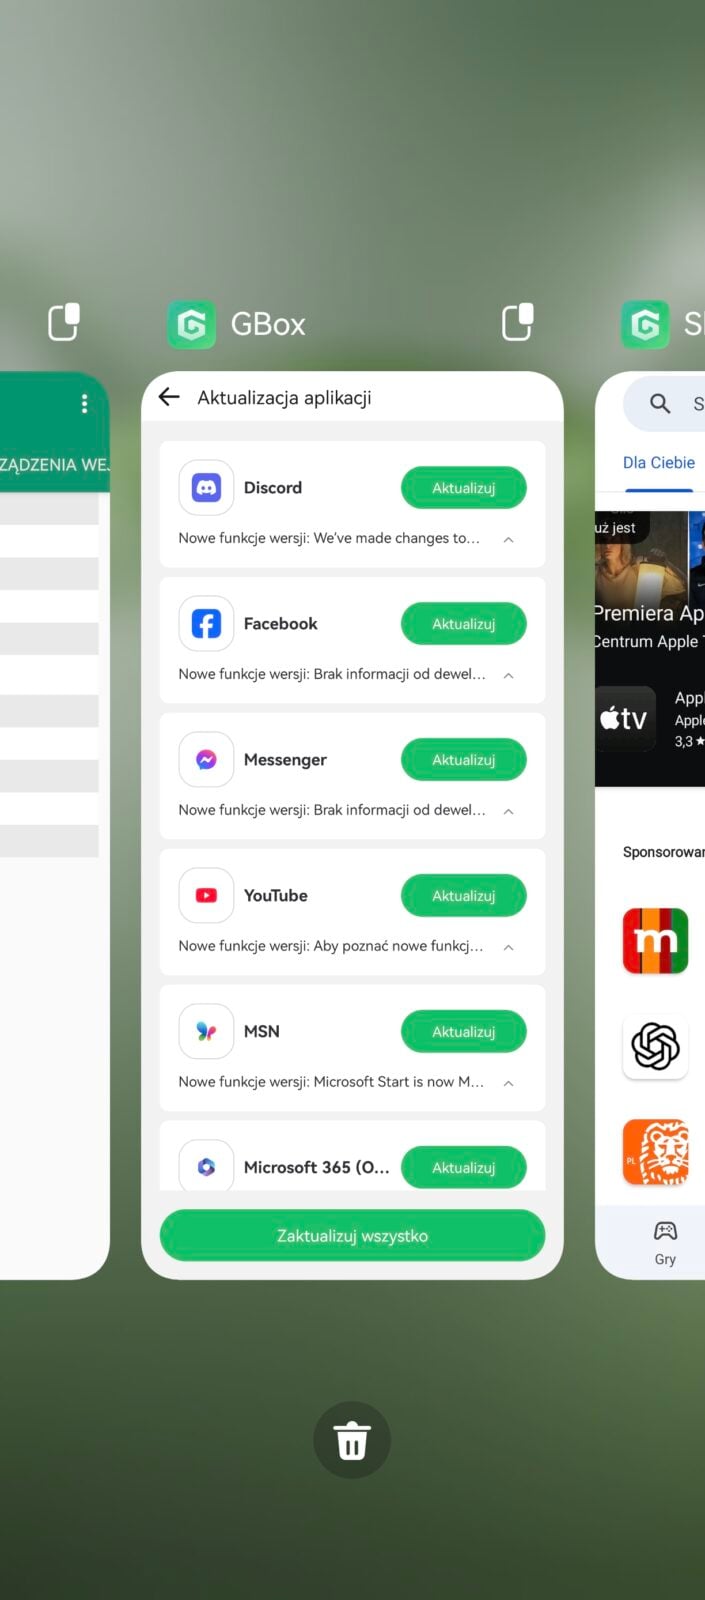Tap the Gry gamepad icon in bottom navigation
Screen dimensions: 705x1600
click(x=665, y=1230)
